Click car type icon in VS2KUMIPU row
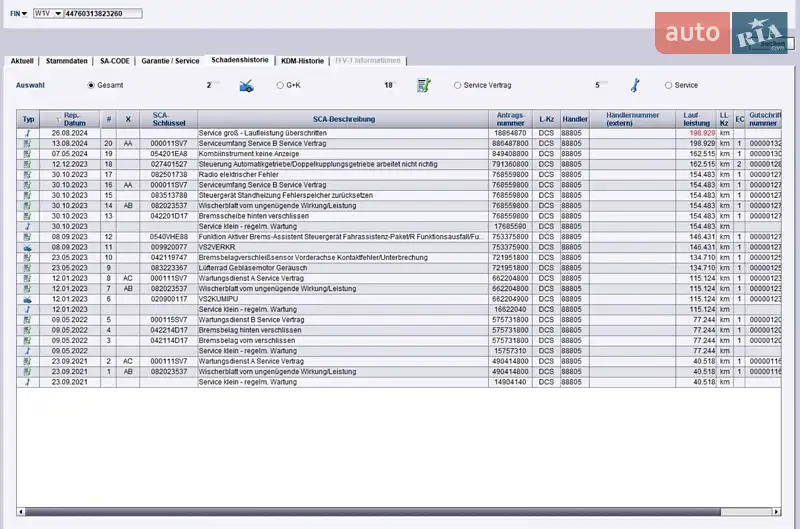This screenshot has width=800, height=529. pyautogui.click(x=28, y=299)
